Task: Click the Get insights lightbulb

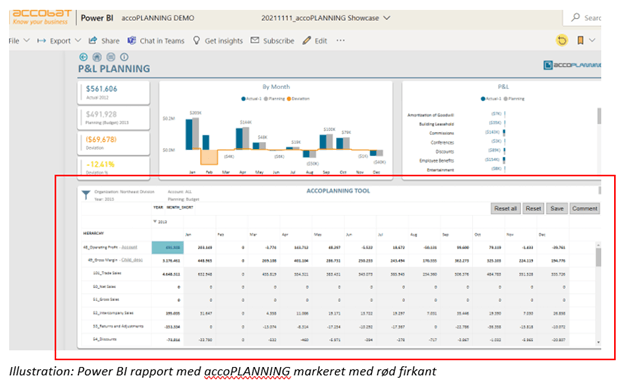Action: pos(218,41)
